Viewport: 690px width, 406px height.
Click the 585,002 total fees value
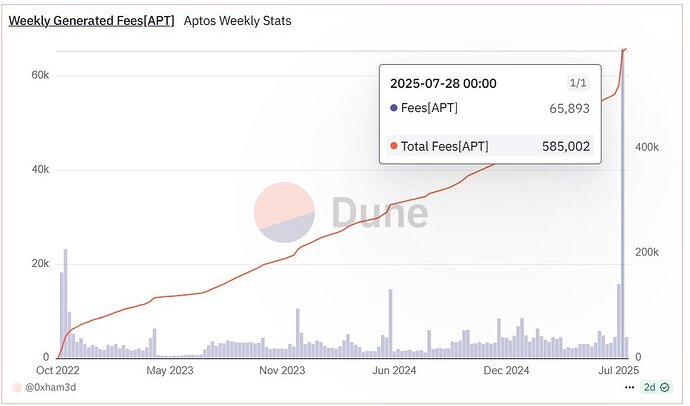(566, 146)
